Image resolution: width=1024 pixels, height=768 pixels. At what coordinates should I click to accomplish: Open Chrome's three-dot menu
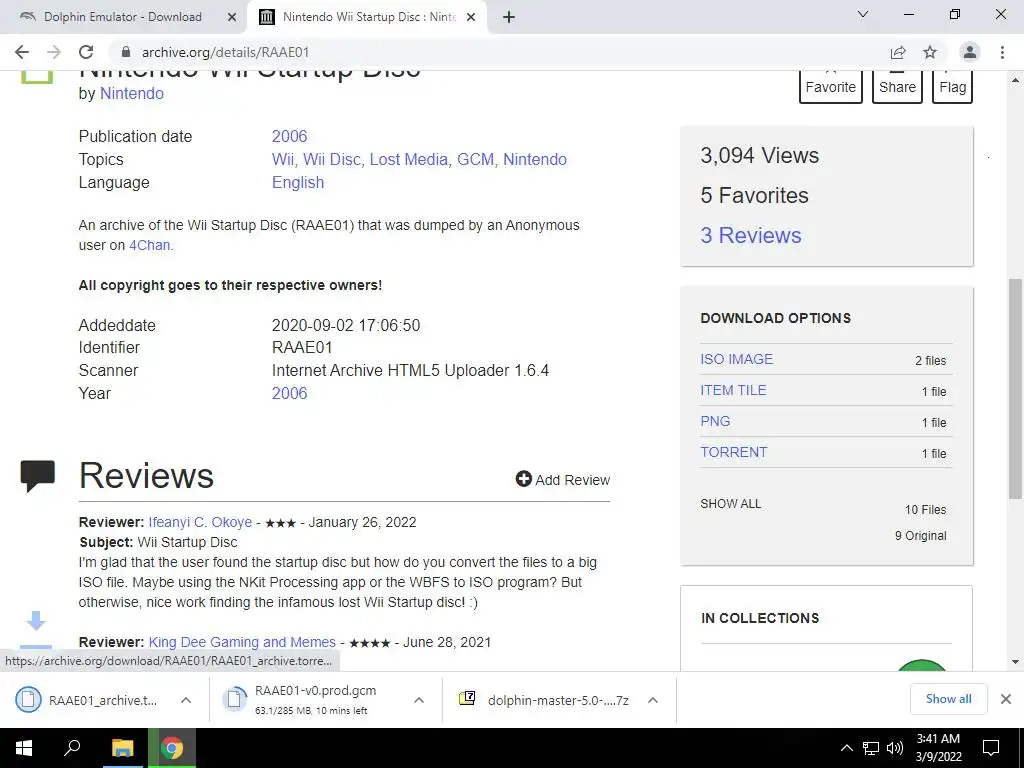[x=1002, y=52]
